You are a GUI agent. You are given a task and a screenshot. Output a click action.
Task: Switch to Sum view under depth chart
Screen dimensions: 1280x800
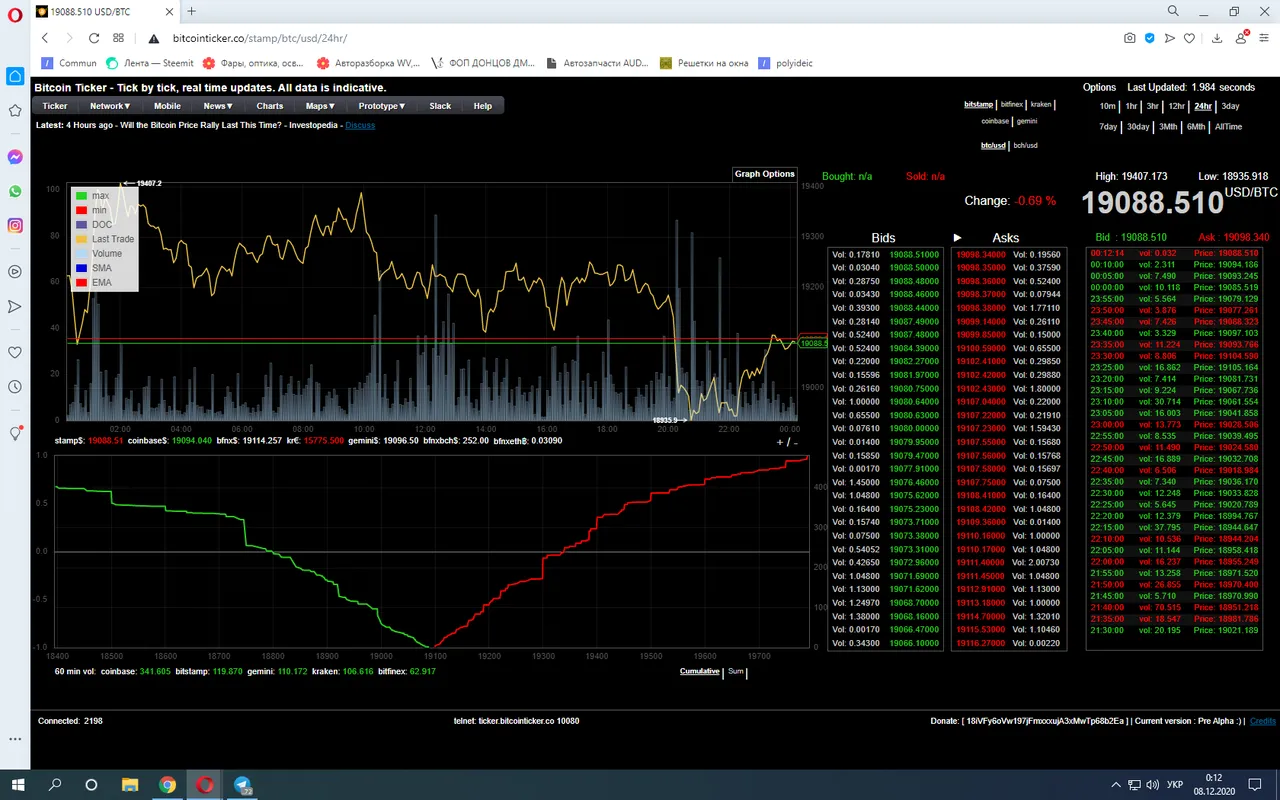click(735, 671)
